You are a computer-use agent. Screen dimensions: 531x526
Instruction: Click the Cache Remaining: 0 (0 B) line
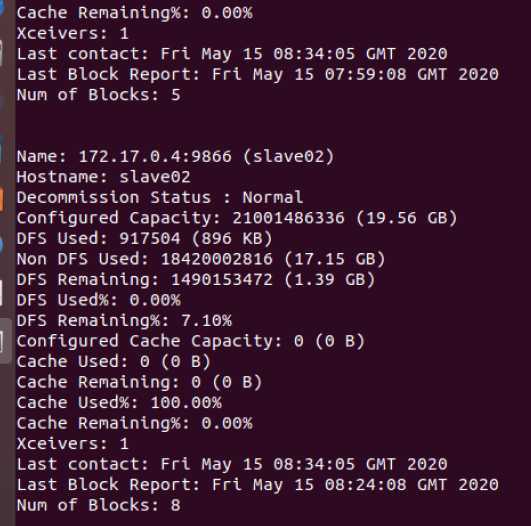[x=140, y=382]
